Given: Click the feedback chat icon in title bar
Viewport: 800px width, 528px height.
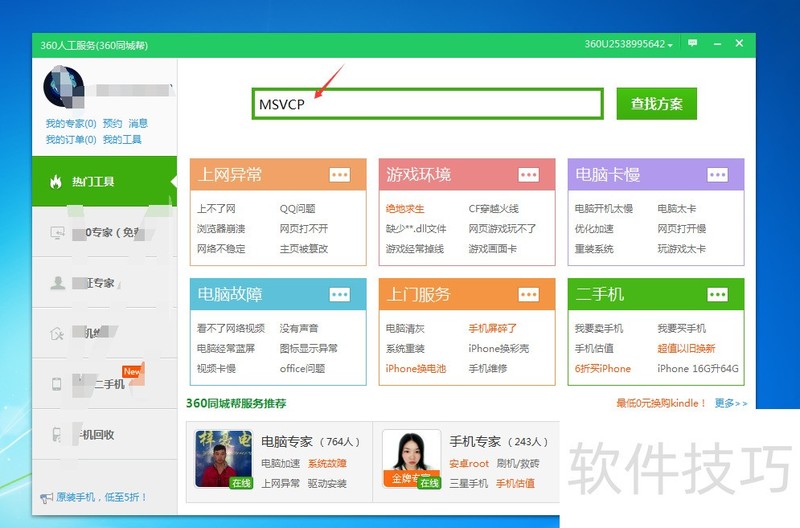Looking at the screenshot, I should pos(692,43).
